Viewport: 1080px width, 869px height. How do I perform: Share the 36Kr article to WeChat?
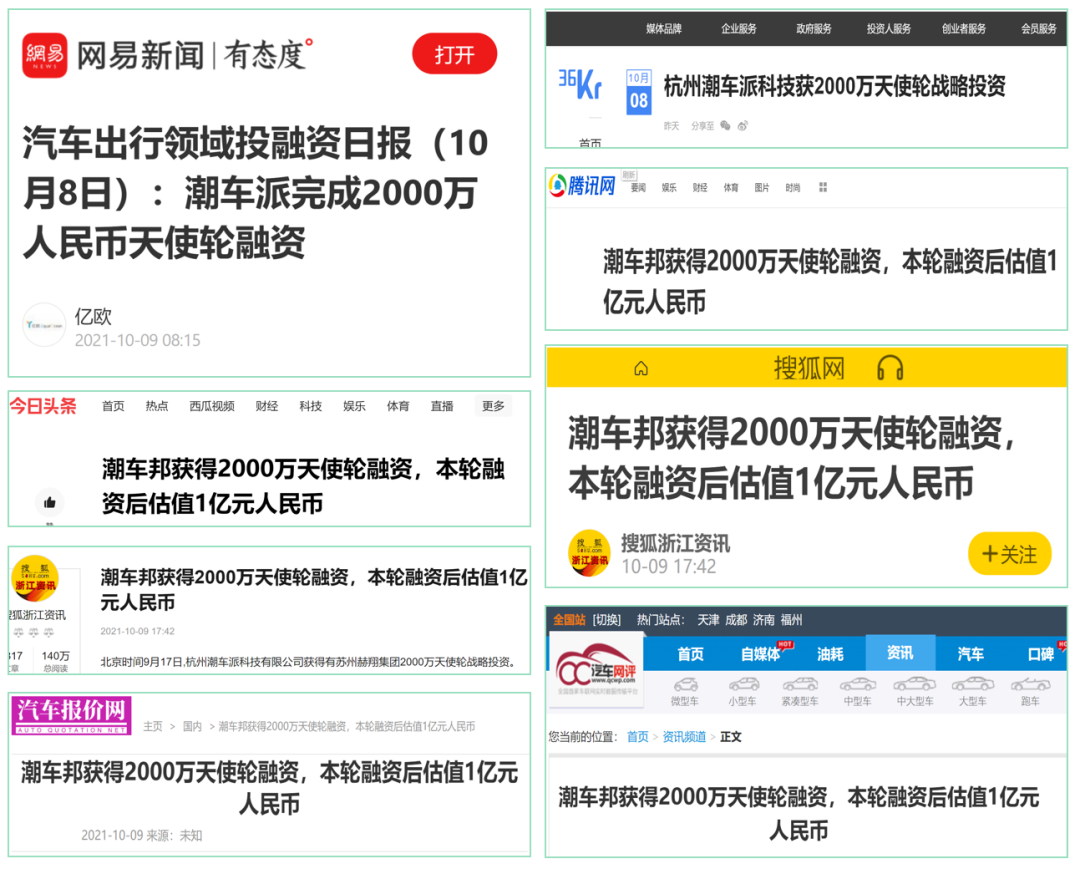coord(725,125)
